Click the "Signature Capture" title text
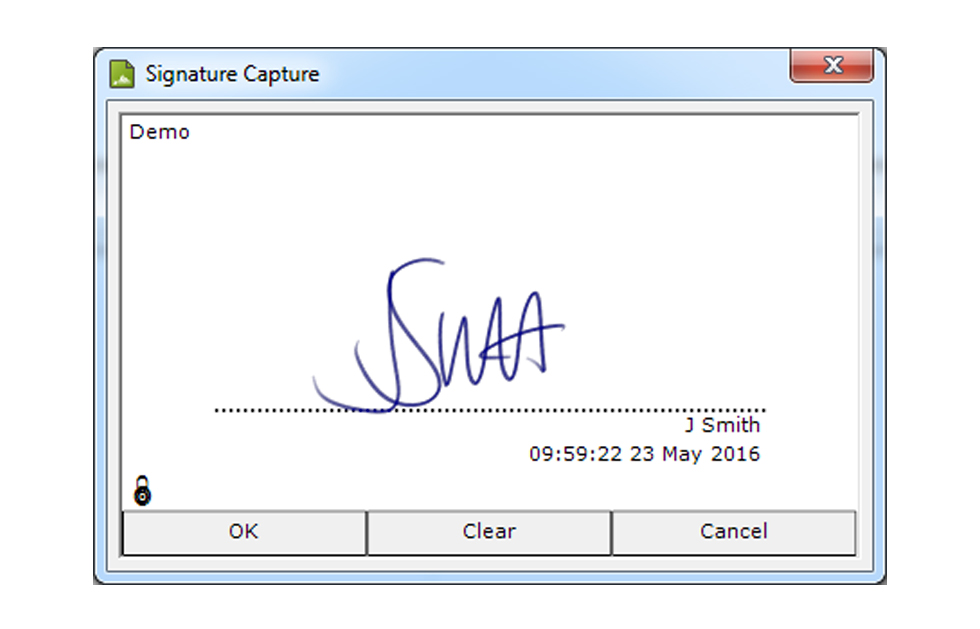 point(232,74)
